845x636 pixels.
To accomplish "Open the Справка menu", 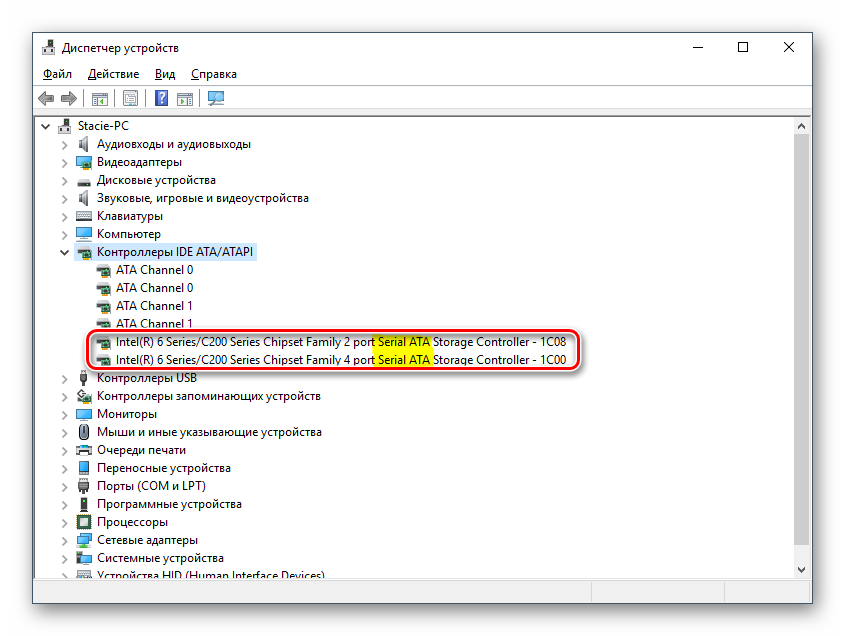I will tap(213, 74).
